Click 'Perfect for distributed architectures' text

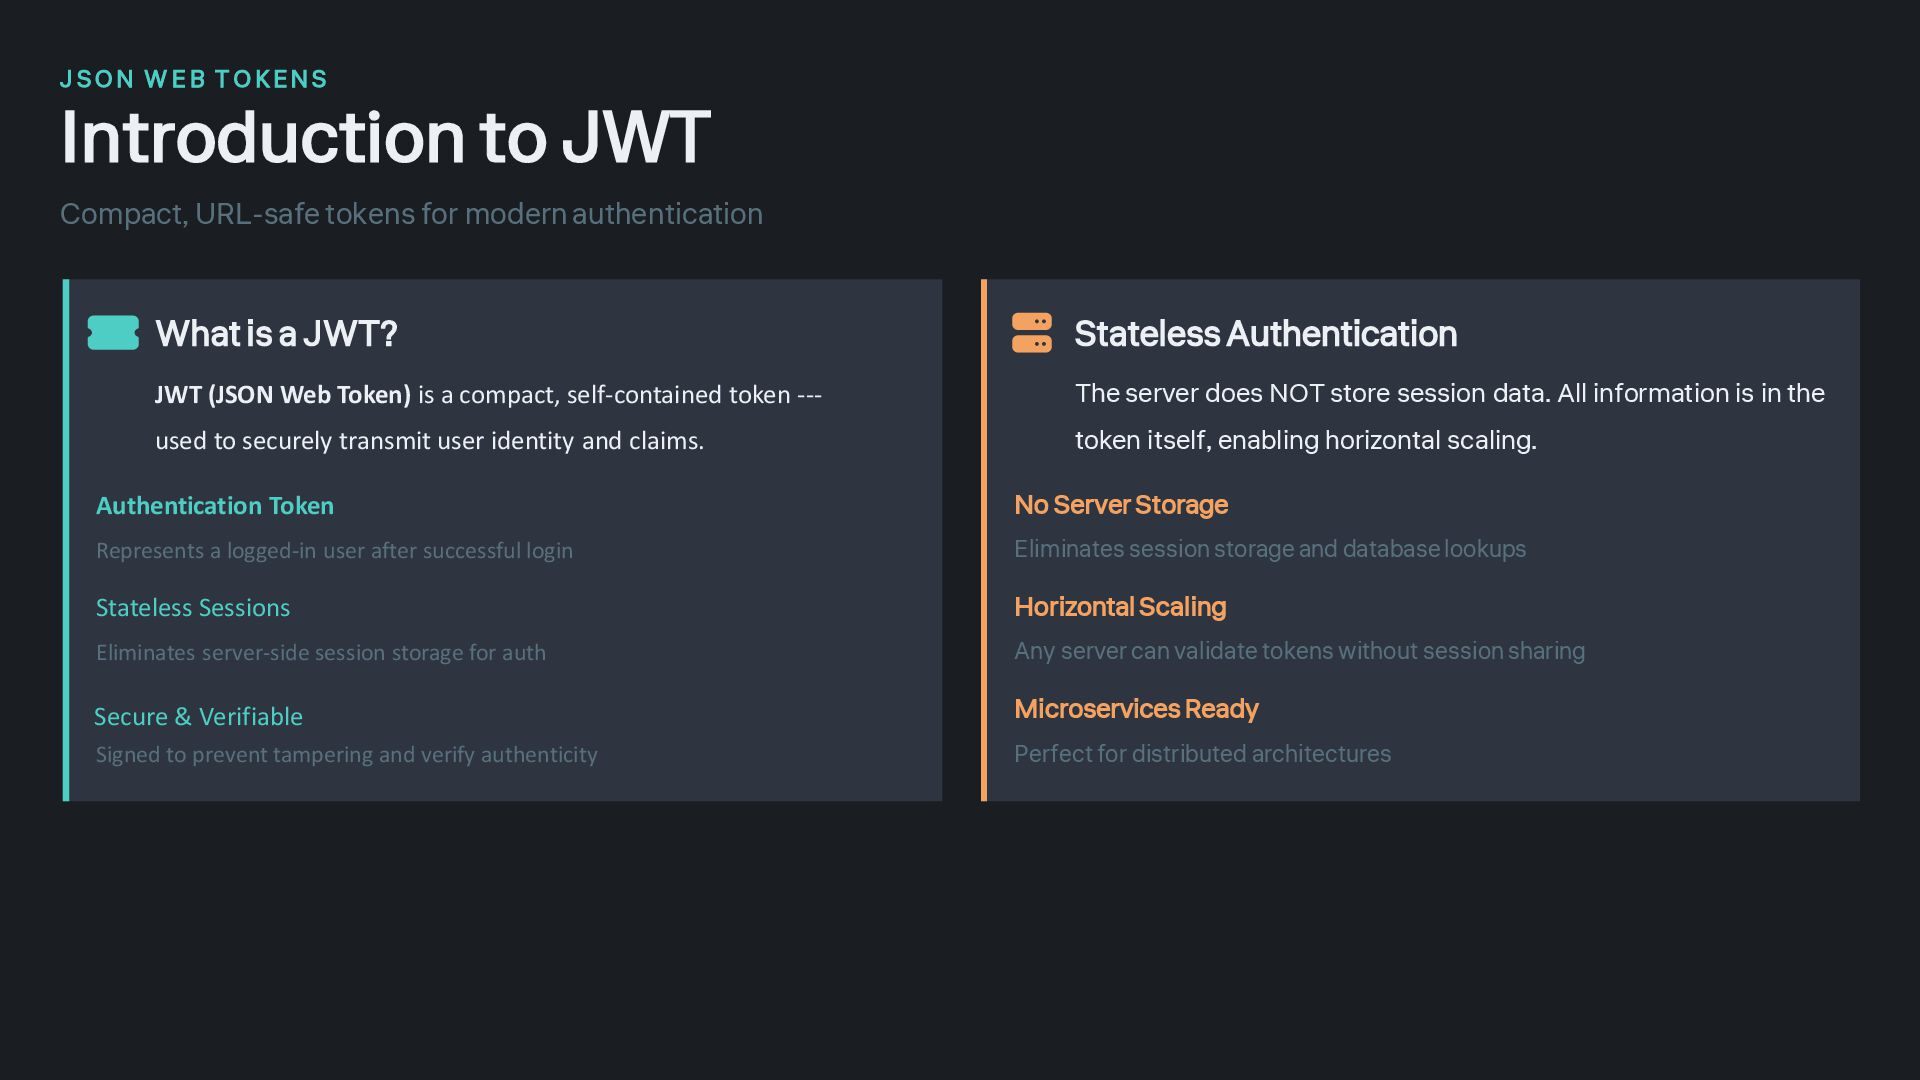point(1202,754)
